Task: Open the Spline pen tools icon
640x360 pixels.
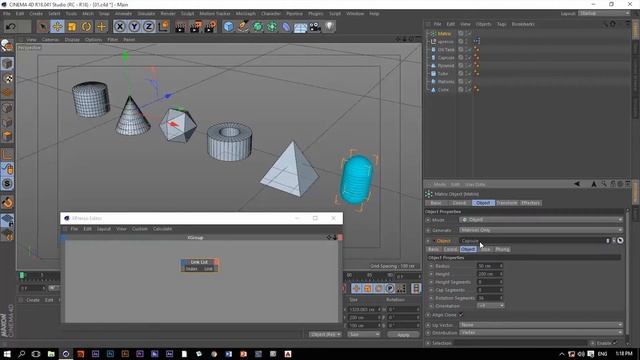Action: [x=243, y=27]
